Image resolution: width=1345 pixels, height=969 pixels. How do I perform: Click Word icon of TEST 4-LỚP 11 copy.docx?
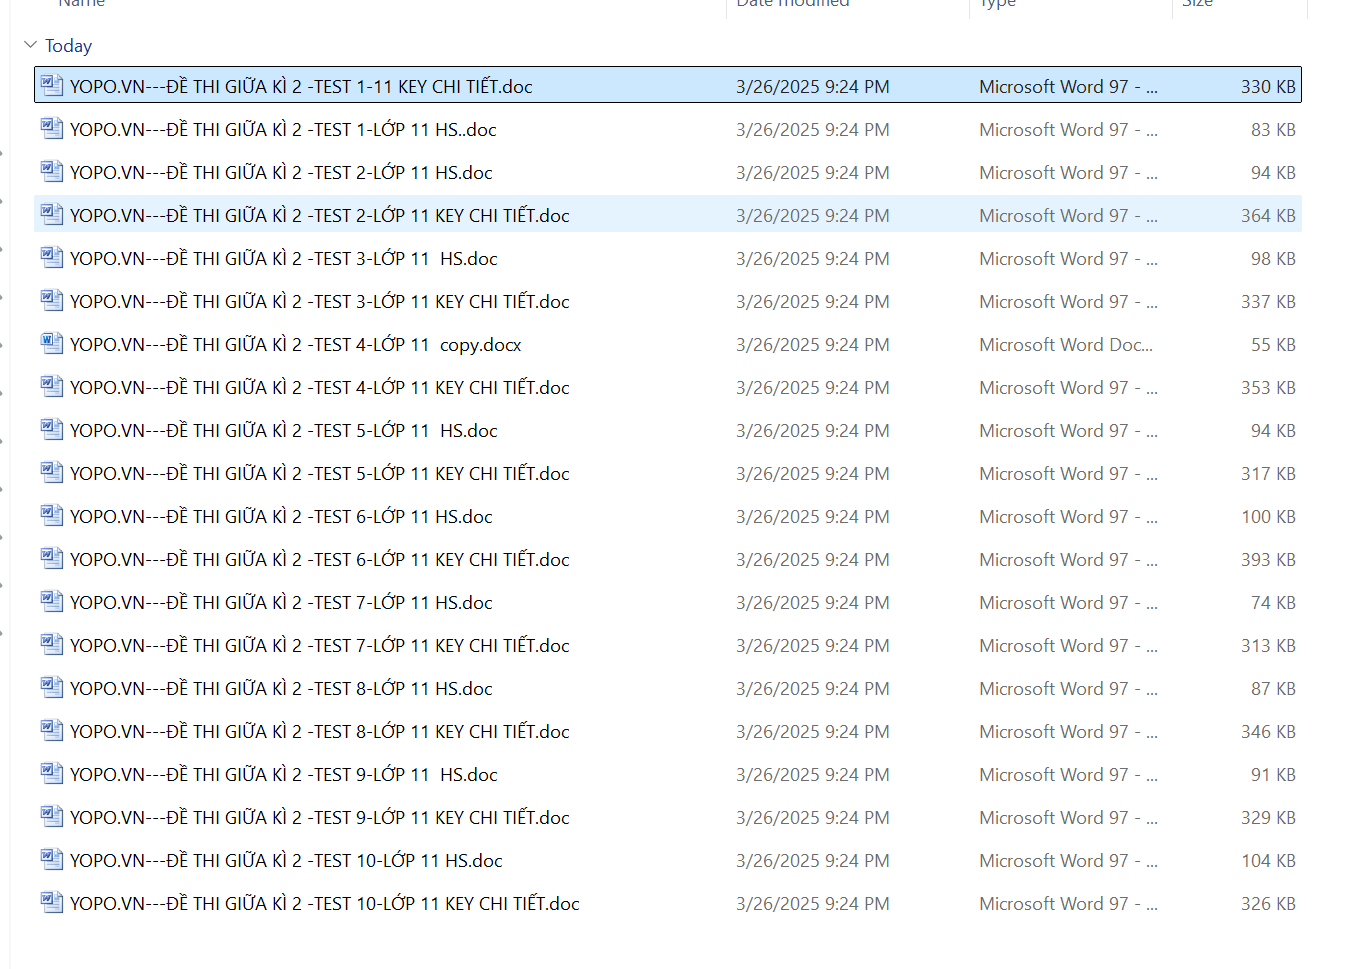[x=51, y=344]
